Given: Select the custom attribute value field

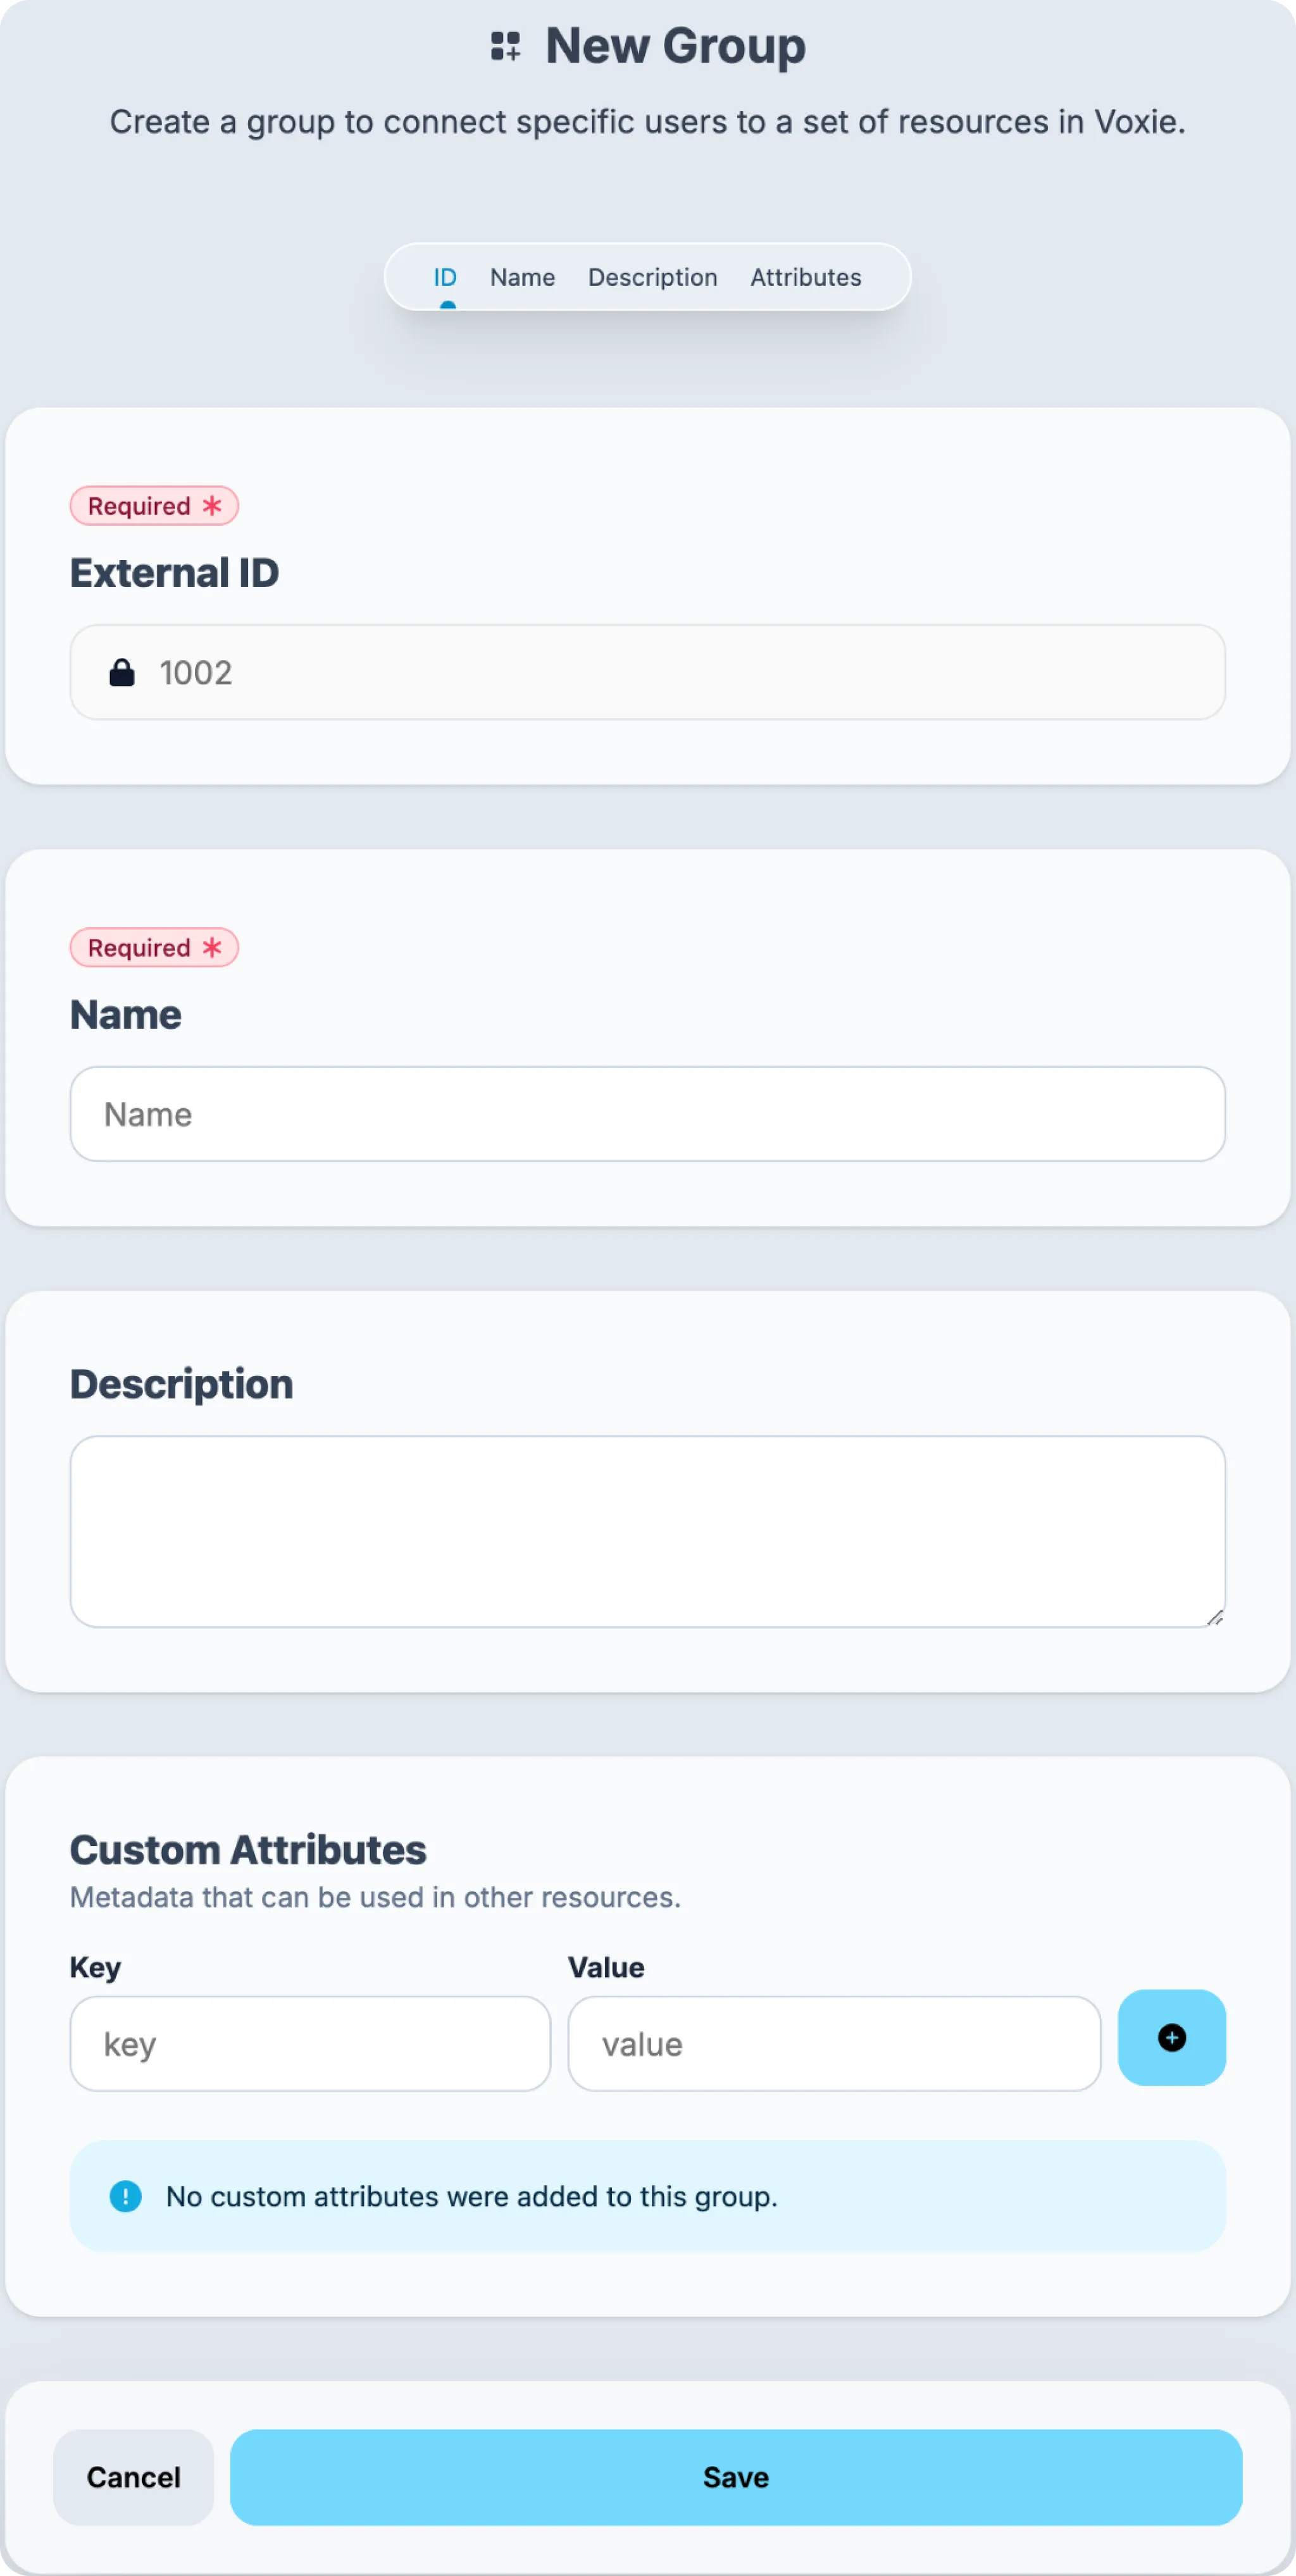Looking at the screenshot, I should click(x=834, y=2043).
